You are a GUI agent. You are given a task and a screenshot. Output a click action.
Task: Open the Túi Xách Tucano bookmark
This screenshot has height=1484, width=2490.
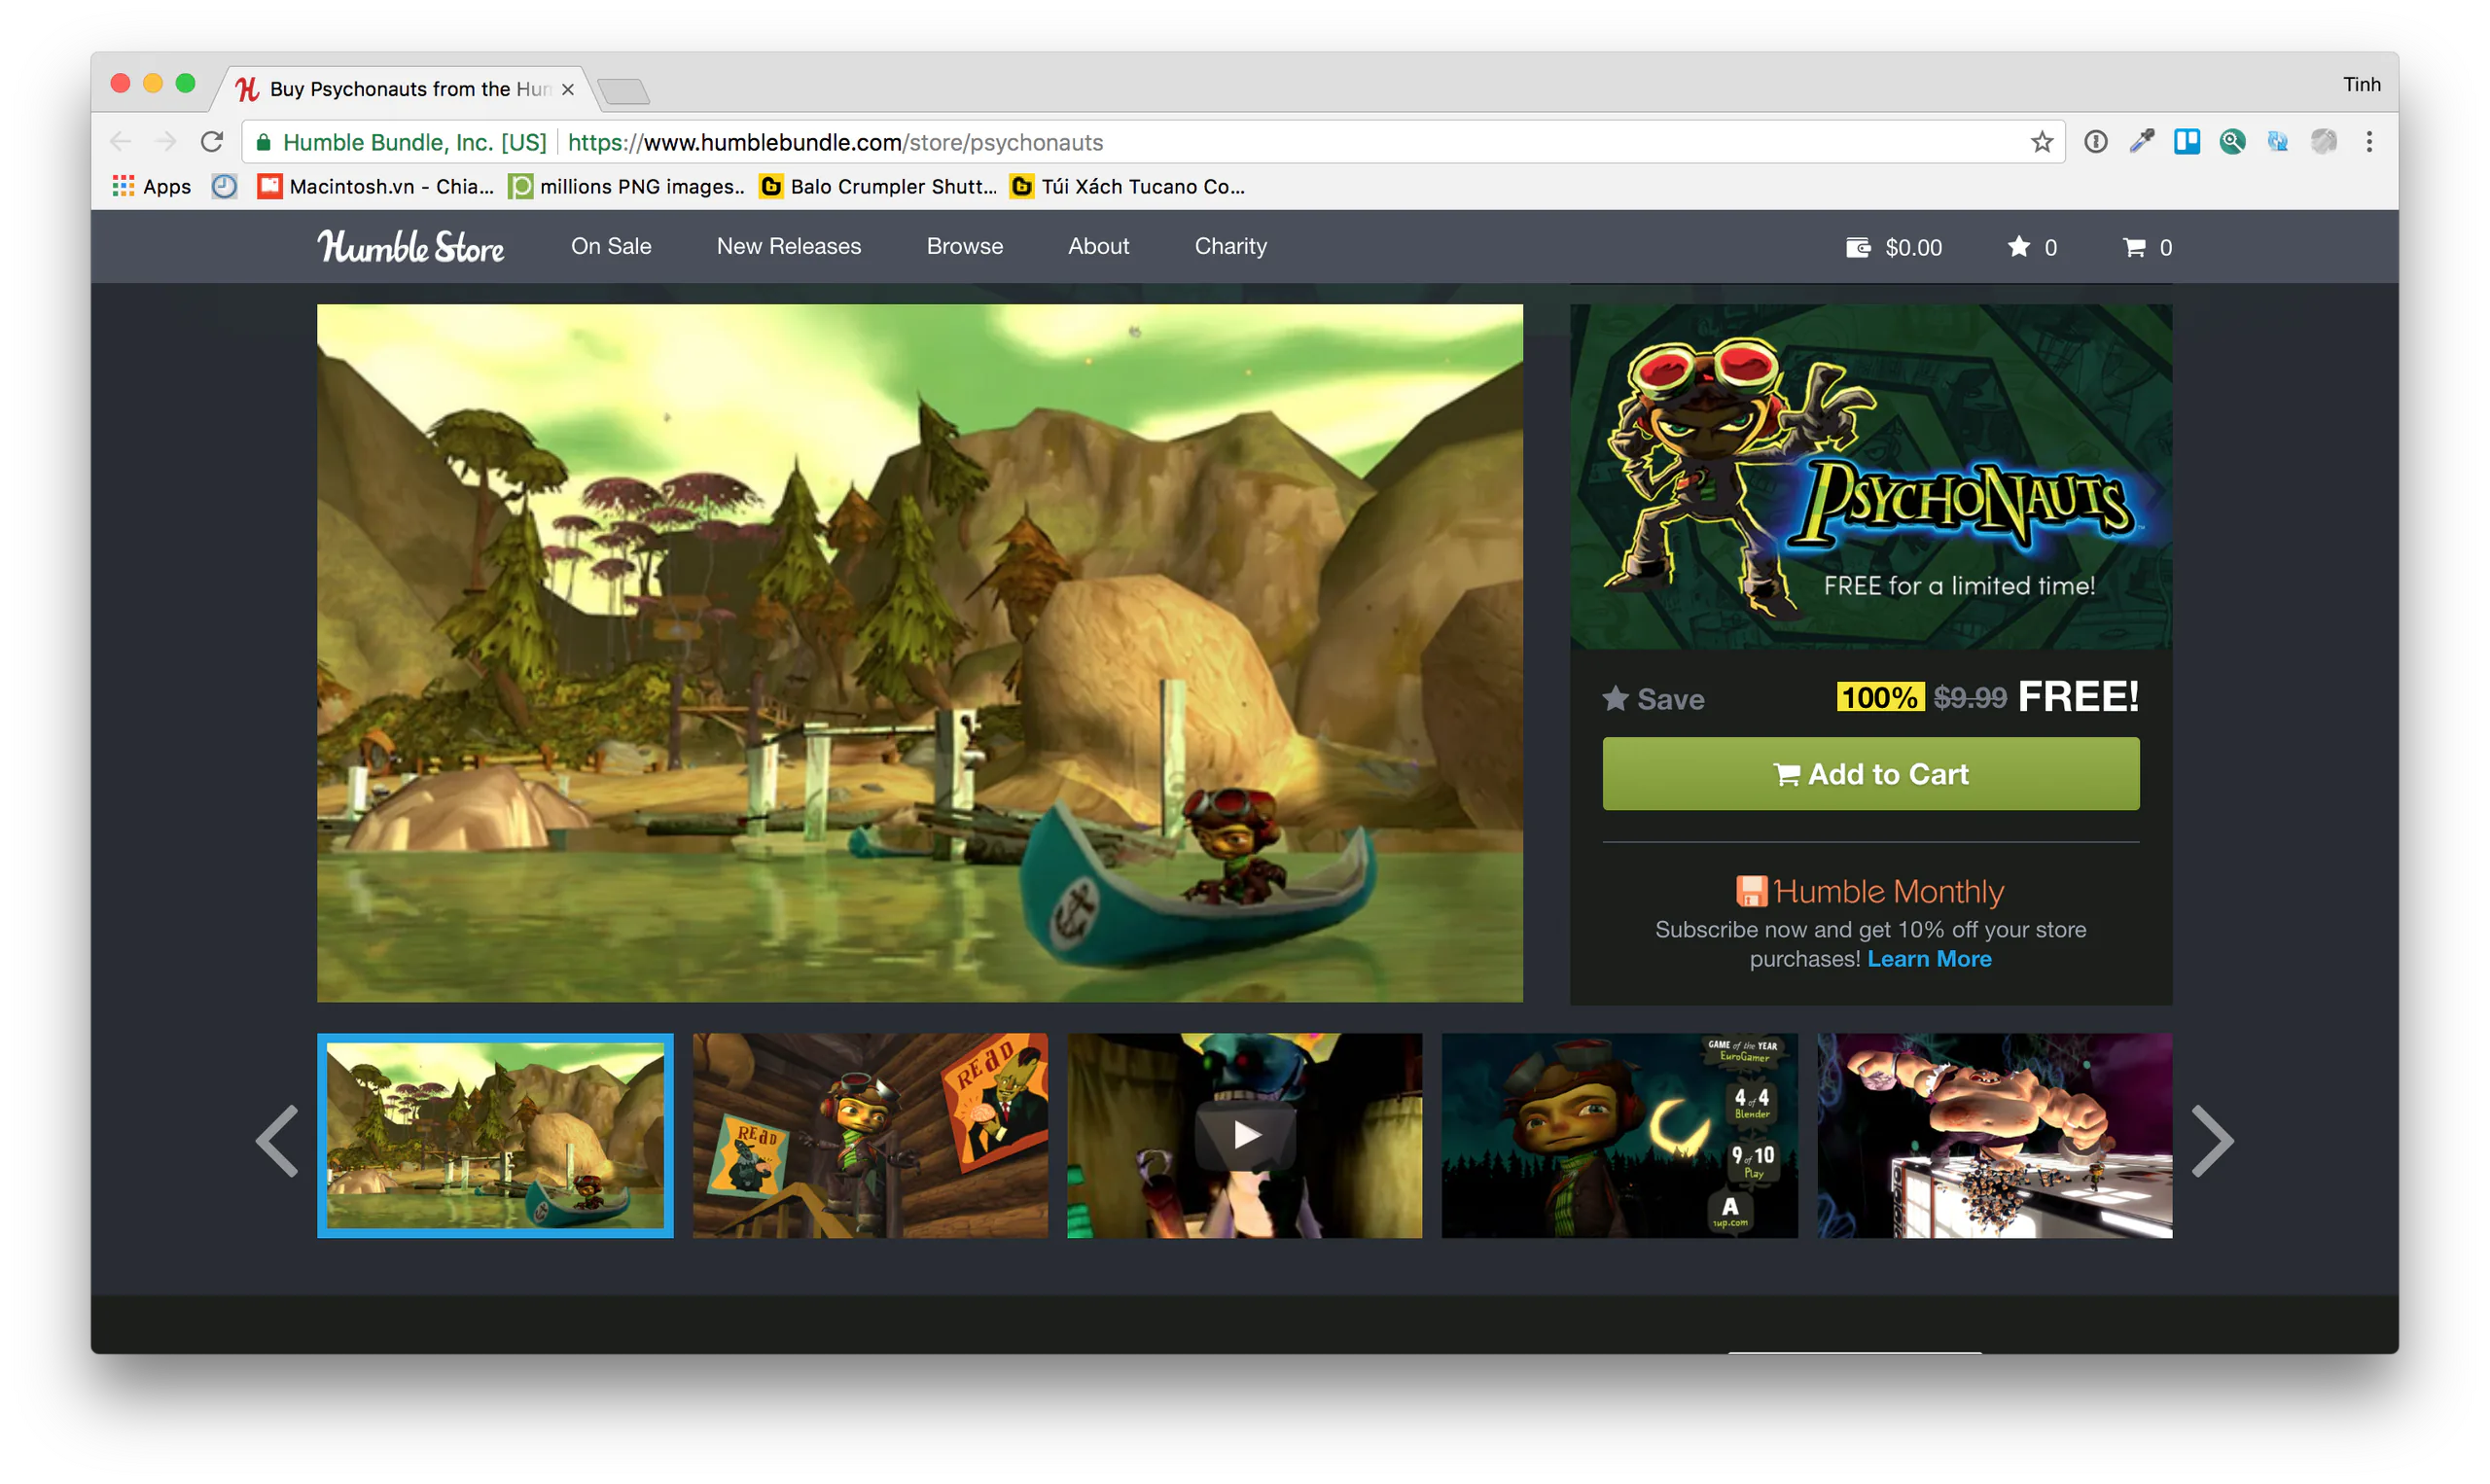click(x=1128, y=186)
